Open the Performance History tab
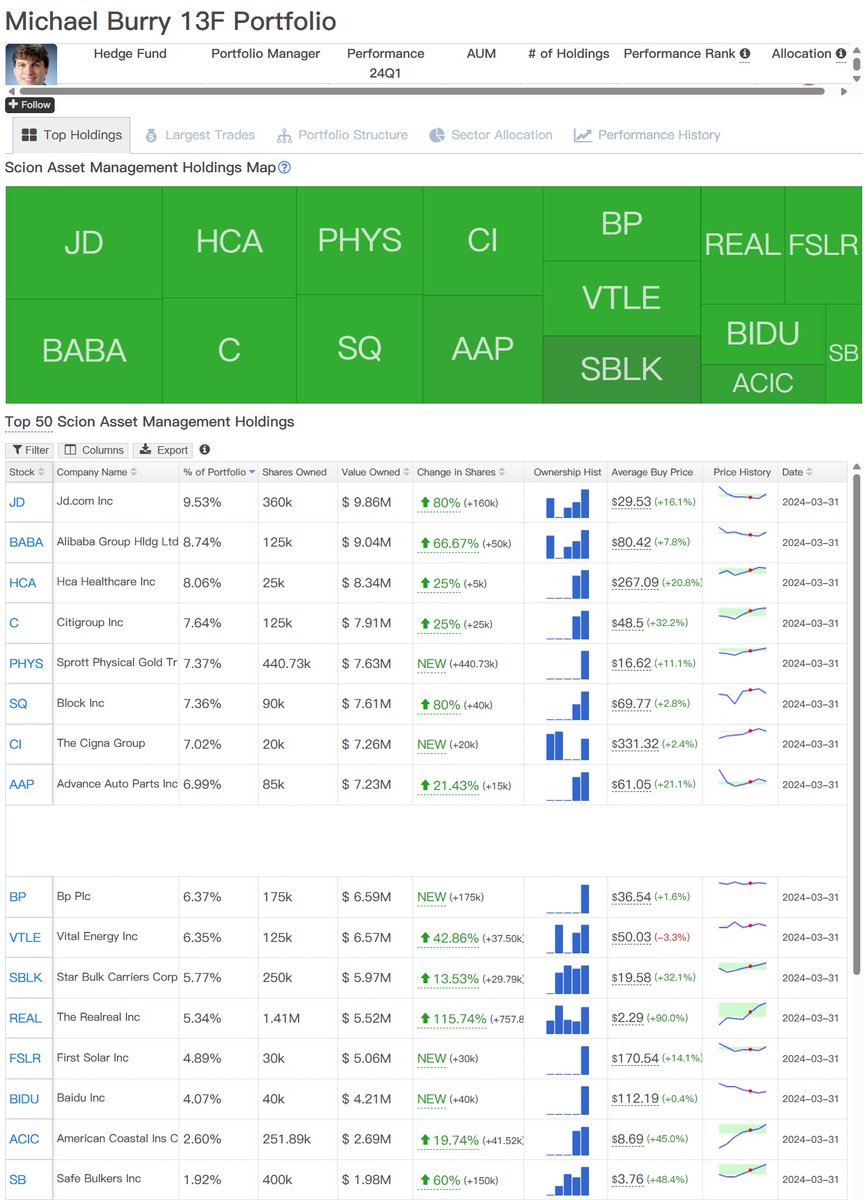866x1200 pixels. pyautogui.click(x=647, y=135)
